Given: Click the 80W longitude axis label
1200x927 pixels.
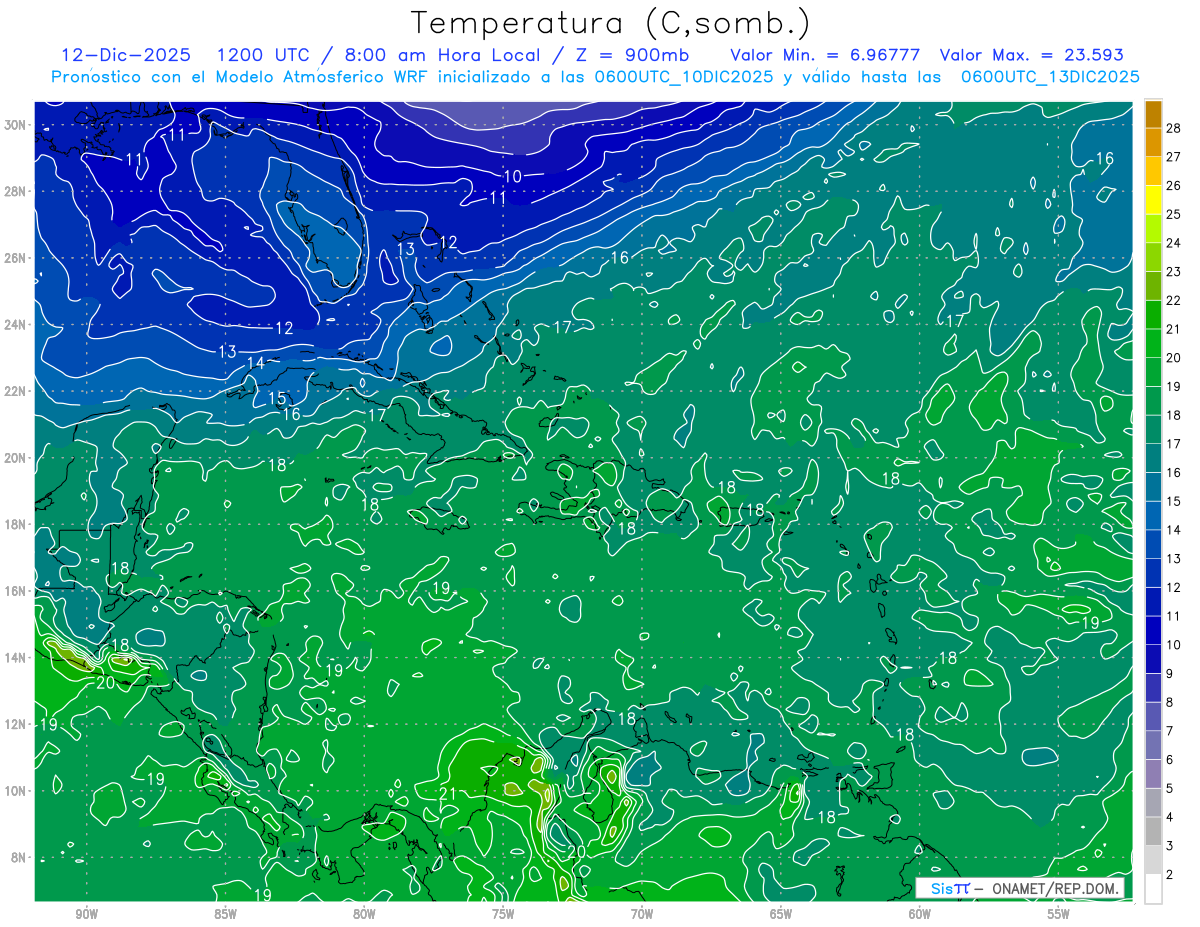Looking at the screenshot, I should (364, 913).
